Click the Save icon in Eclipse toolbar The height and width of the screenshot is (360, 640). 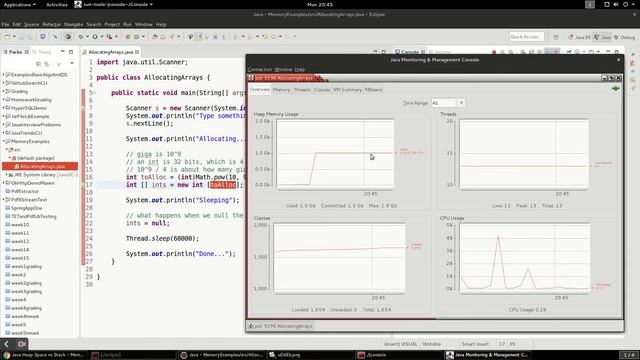tap(22, 37)
